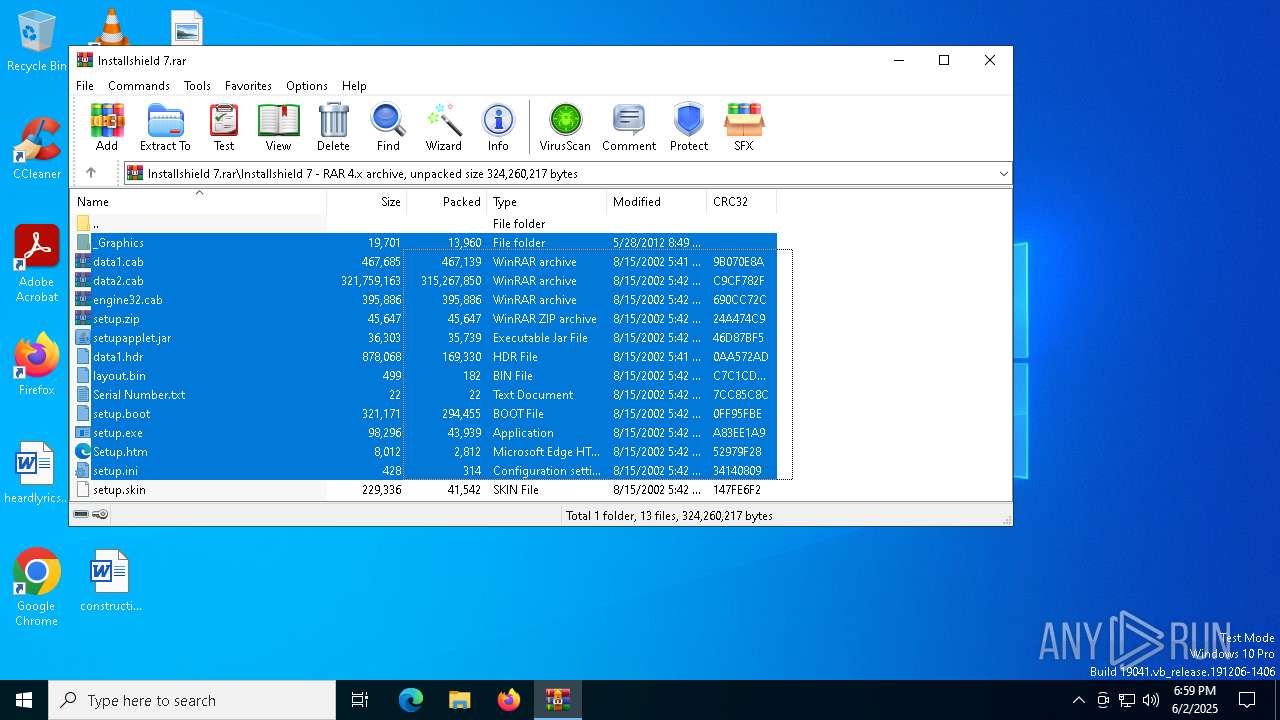
Task: Open the Find magnifier tool
Action: [x=388, y=127]
